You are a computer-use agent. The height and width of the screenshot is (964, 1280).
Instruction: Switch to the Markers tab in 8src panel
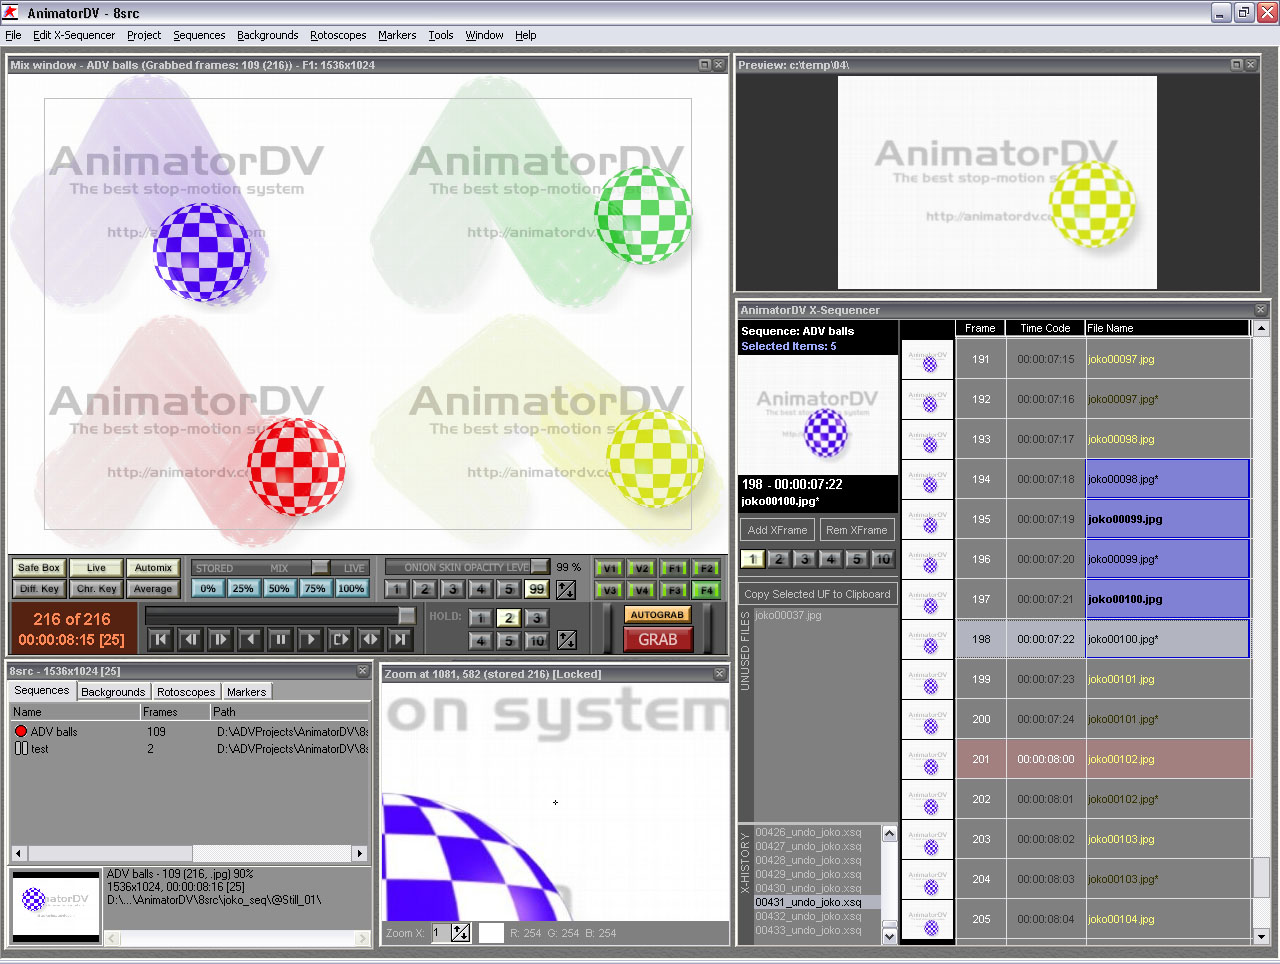[x=246, y=692]
